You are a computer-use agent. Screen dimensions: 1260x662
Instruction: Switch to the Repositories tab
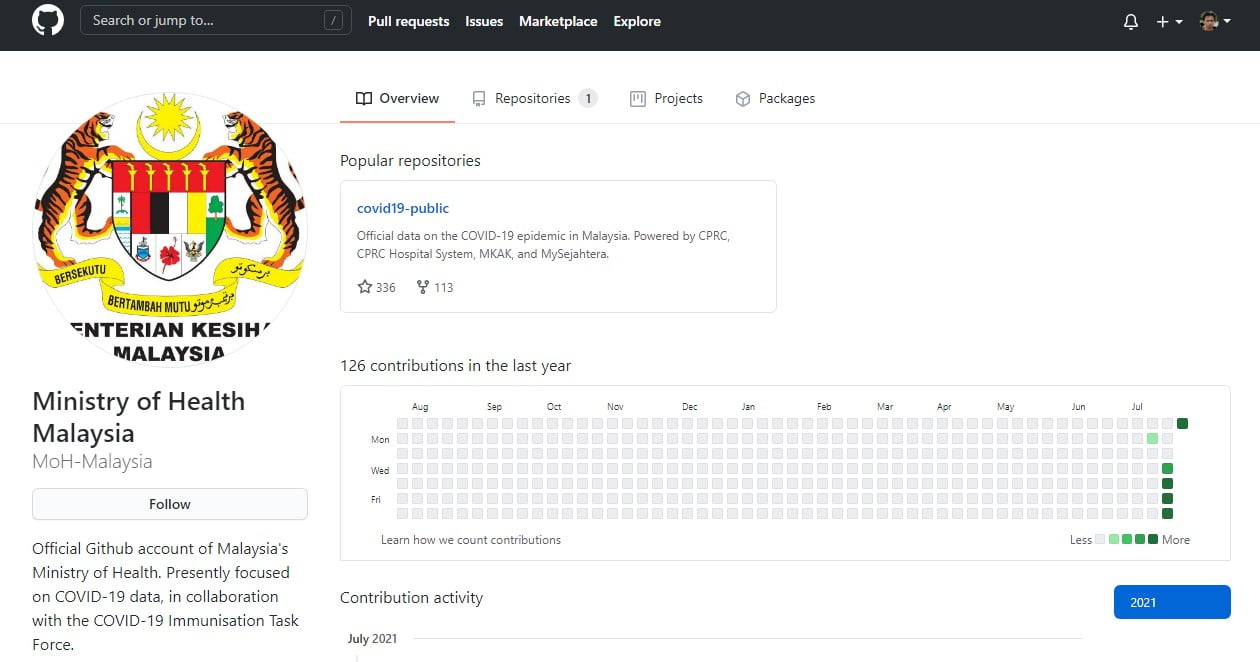coord(534,98)
